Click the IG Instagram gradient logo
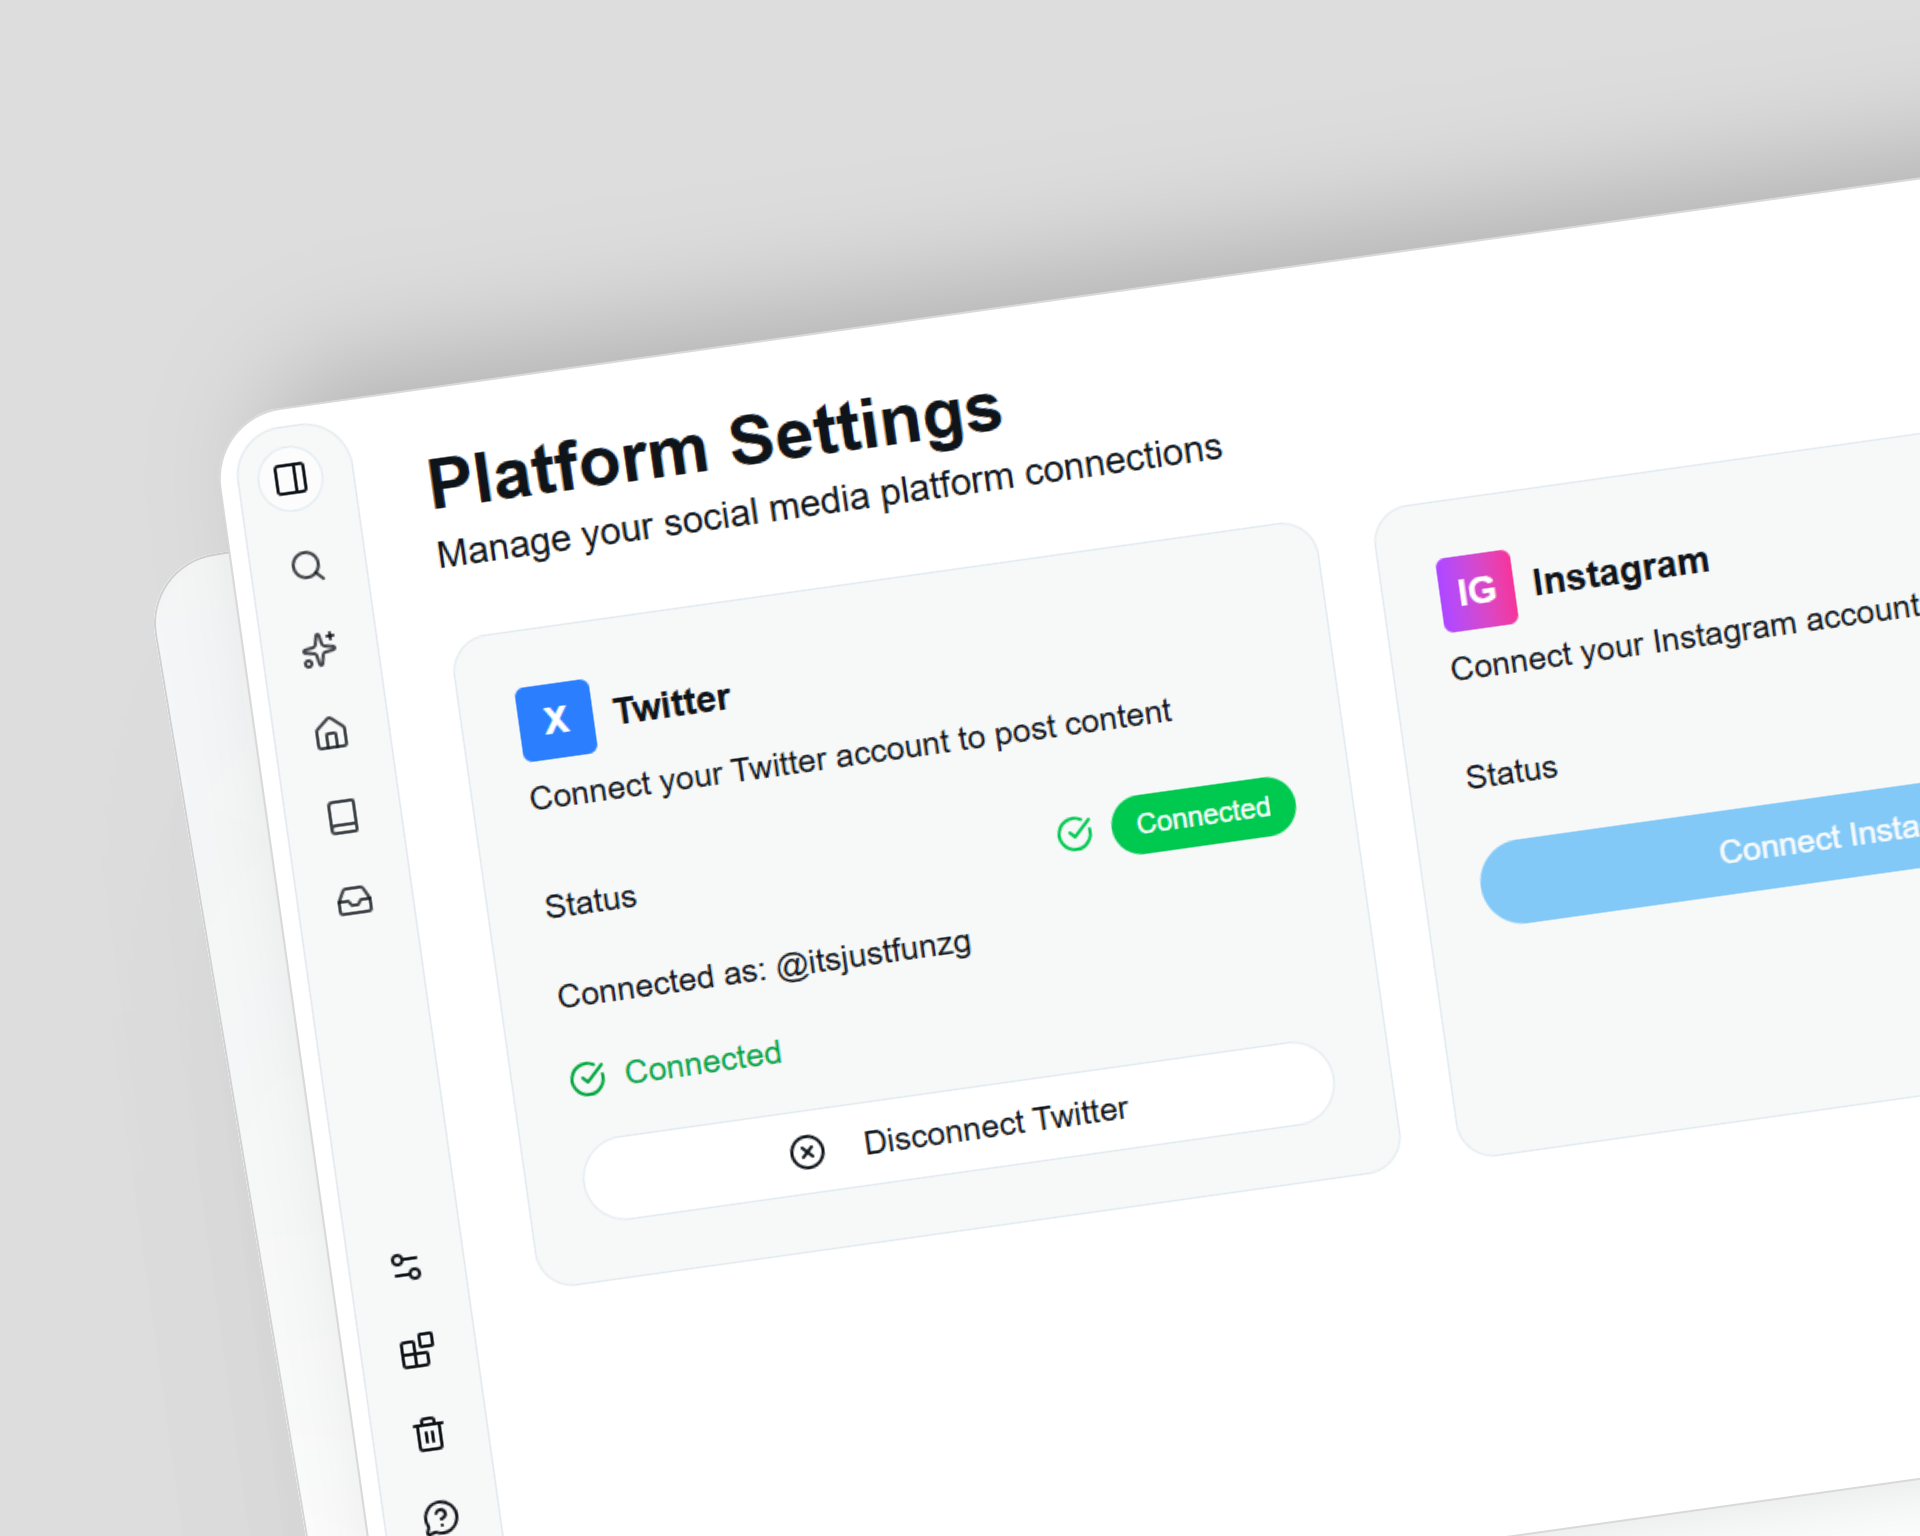Viewport: 1920px width, 1536px height. click(x=1476, y=591)
